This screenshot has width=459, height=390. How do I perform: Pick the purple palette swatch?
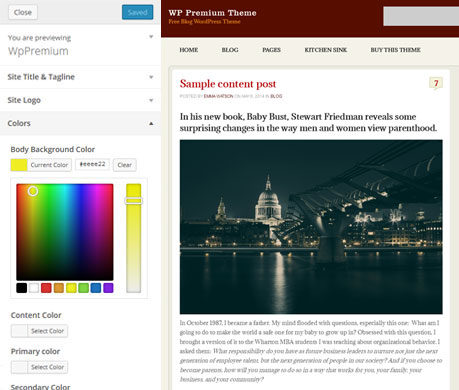(108, 288)
